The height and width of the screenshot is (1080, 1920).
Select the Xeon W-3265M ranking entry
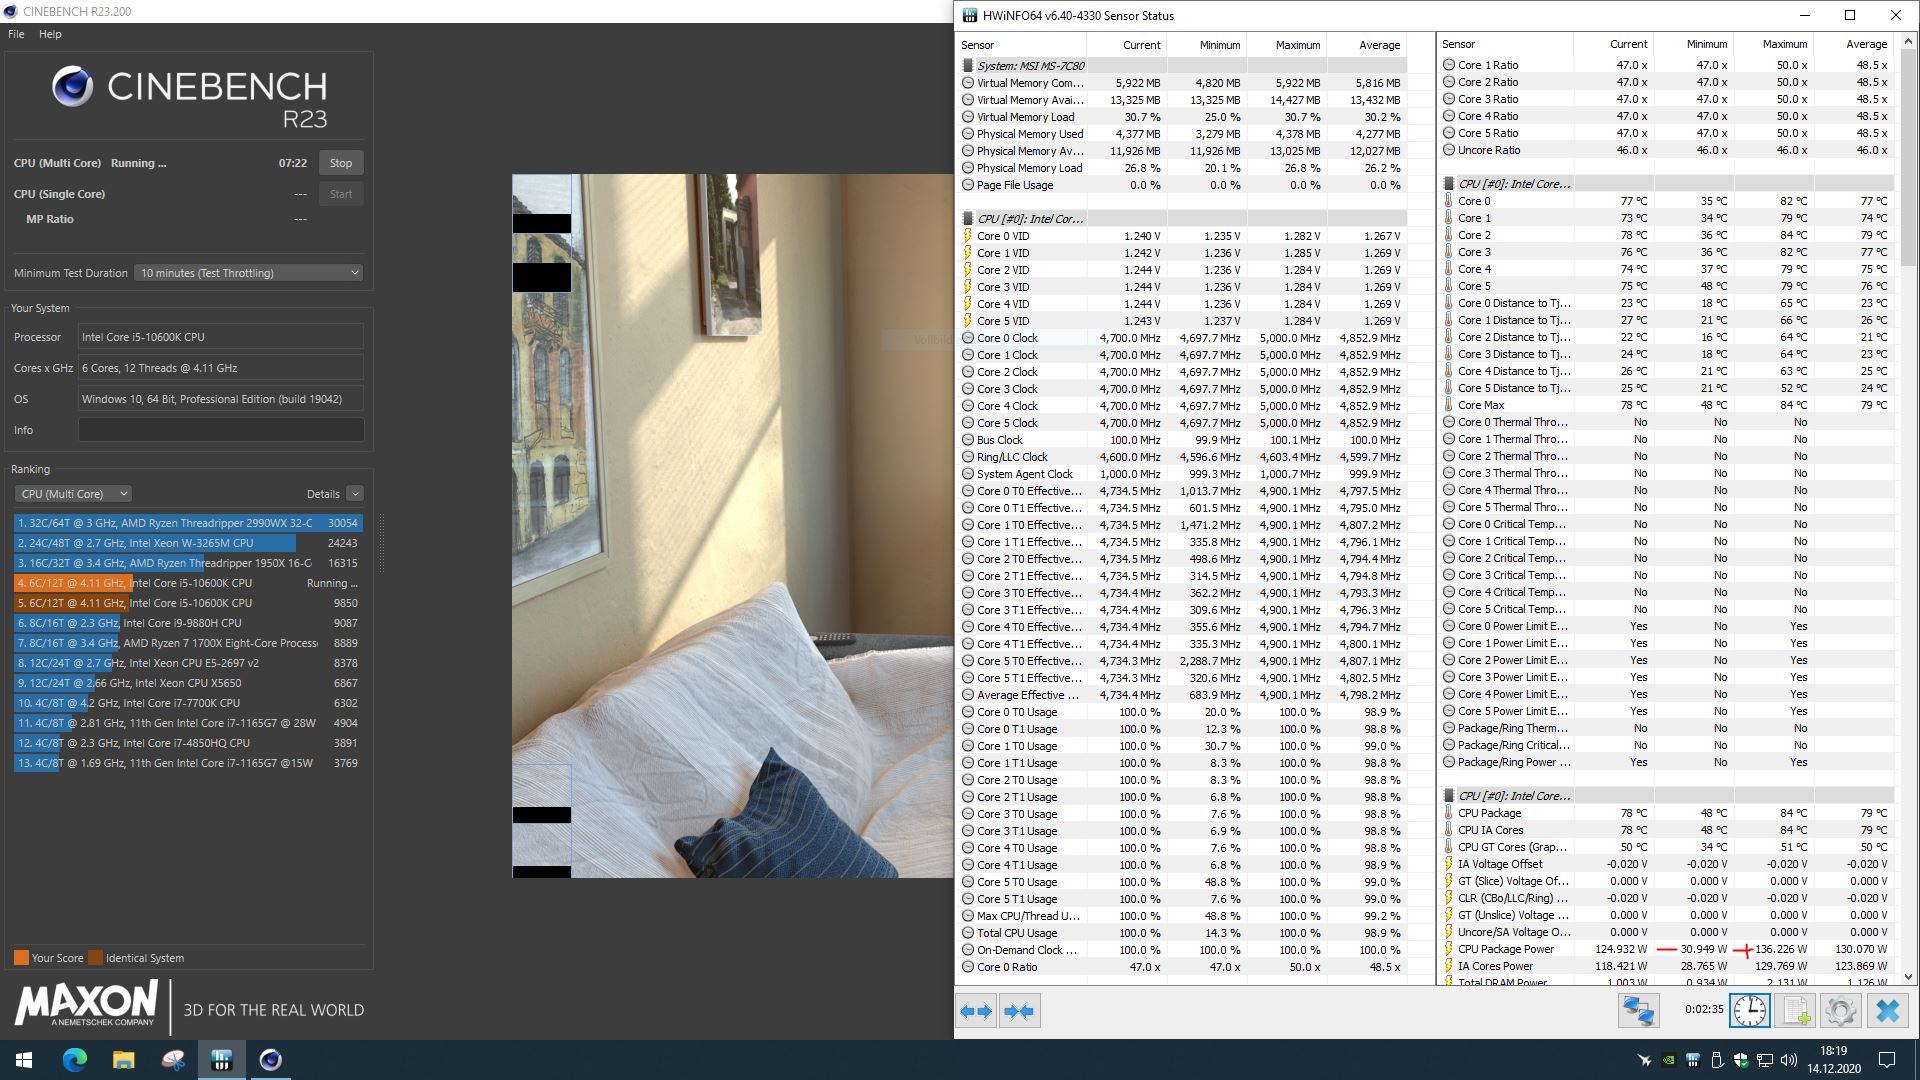[x=188, y=543]
